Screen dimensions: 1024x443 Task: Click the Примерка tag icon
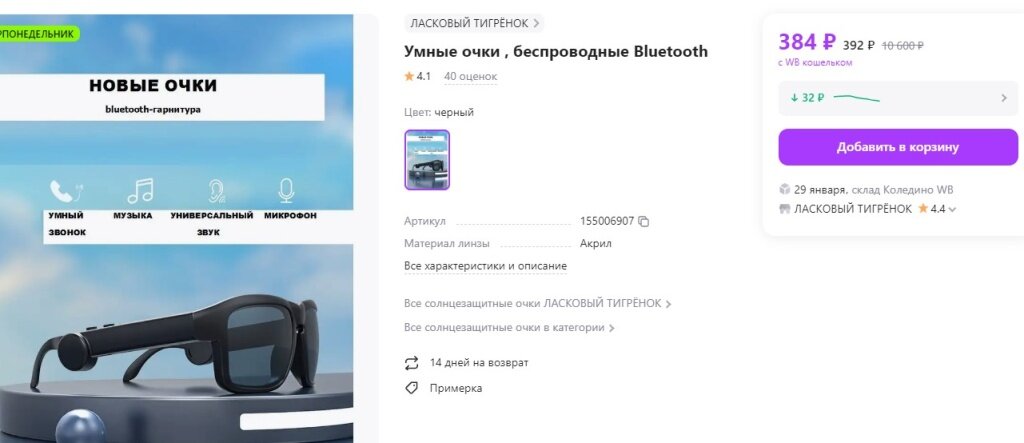pyautogui.click(x=411, y=388)
